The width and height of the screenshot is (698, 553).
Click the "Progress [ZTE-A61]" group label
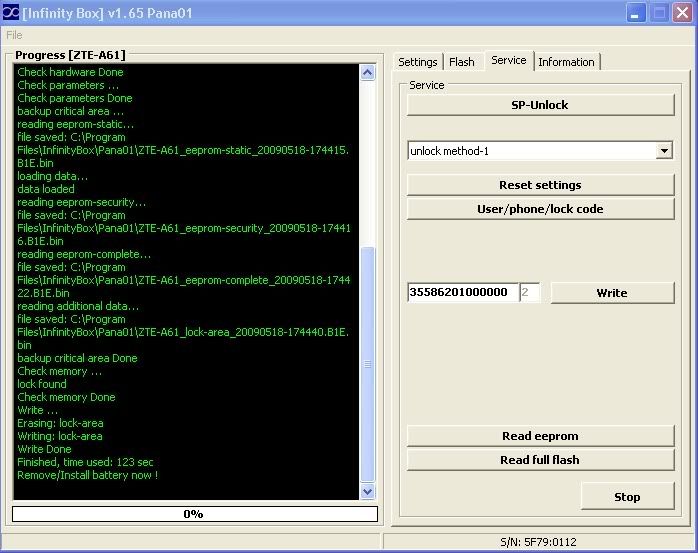pos(70,55)
